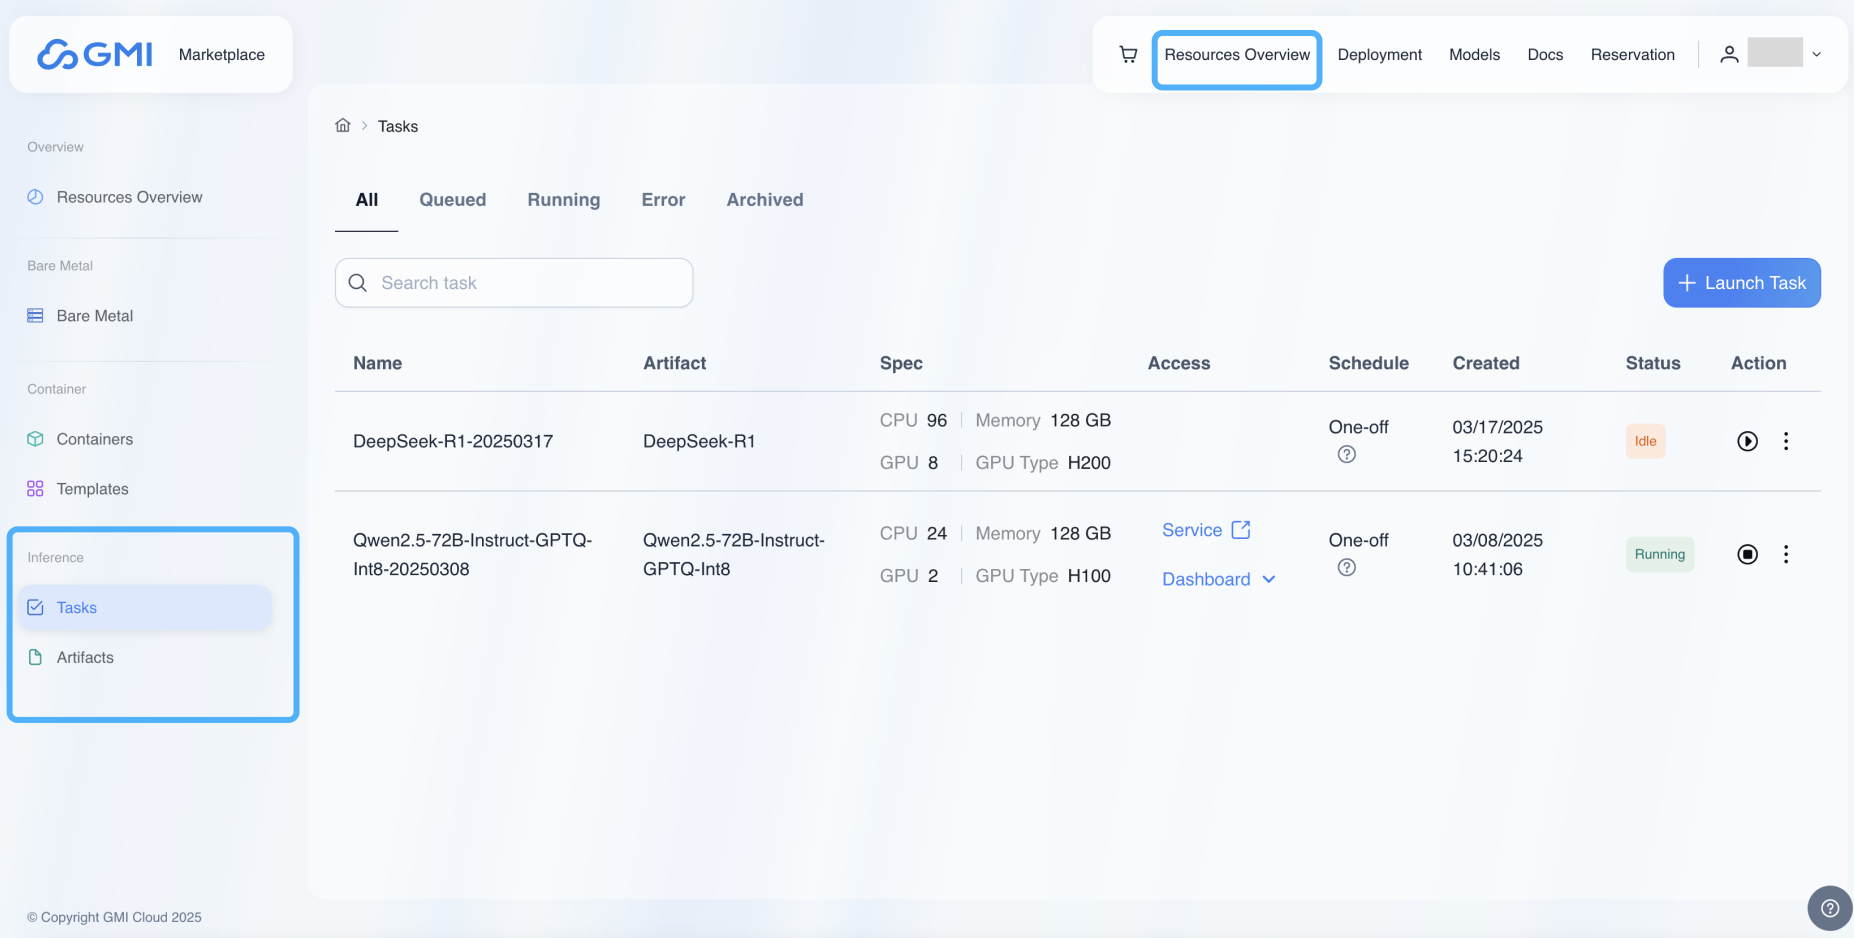
Task: Open Artifacts in the sidebar
Action: [85, 657]
